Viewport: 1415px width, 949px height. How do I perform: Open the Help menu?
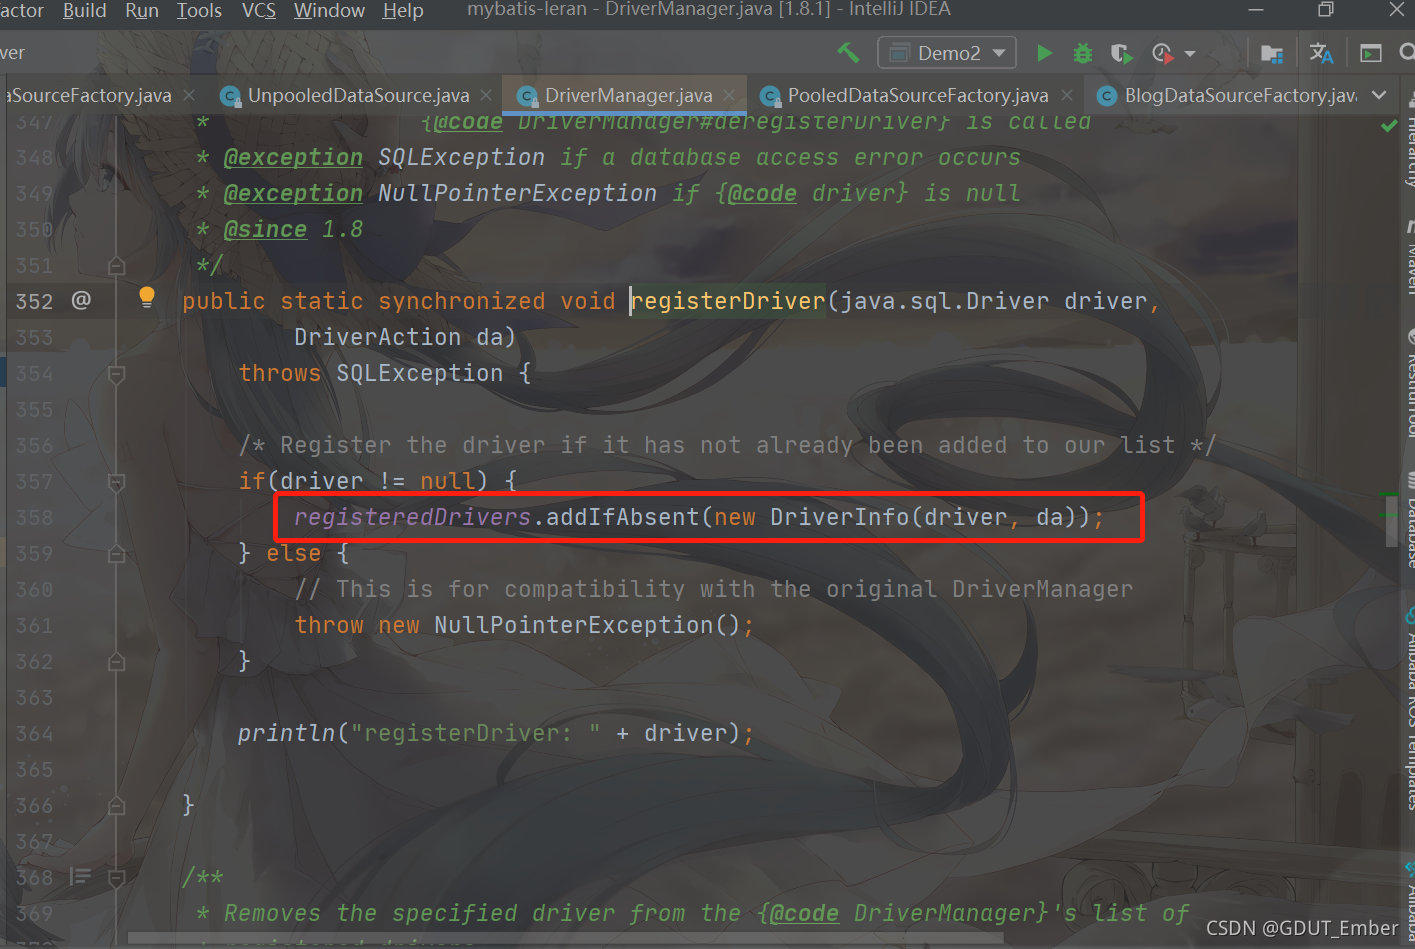point(403,11)
